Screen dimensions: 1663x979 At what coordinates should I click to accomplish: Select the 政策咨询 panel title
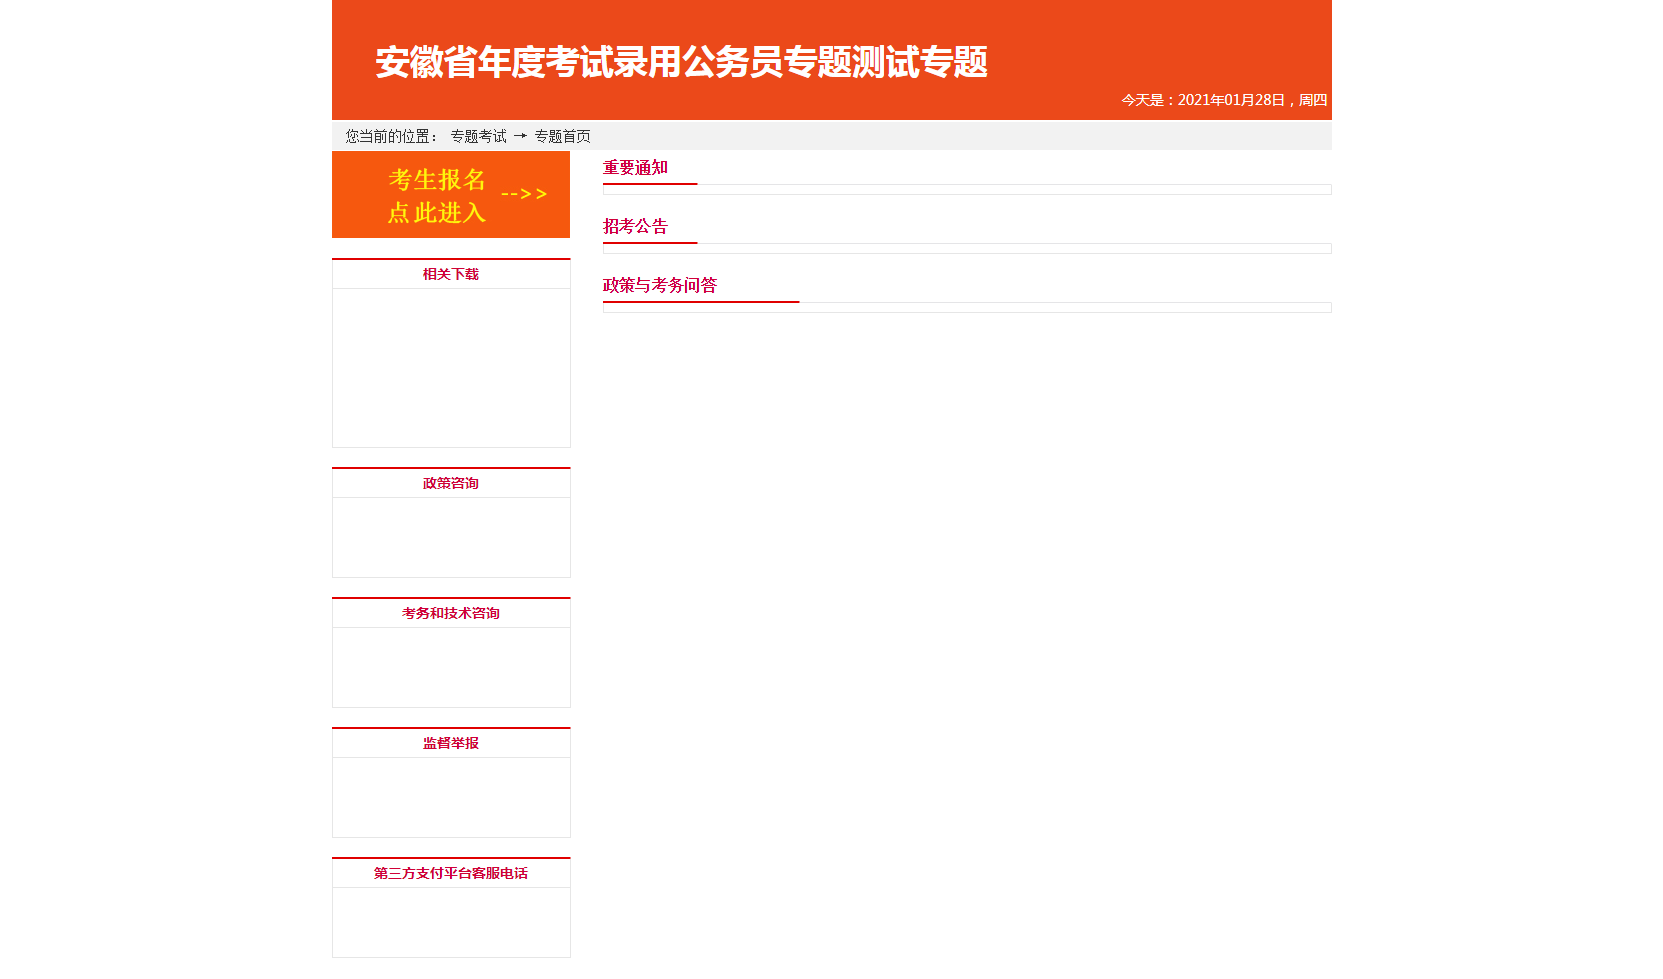pos(451,483)
